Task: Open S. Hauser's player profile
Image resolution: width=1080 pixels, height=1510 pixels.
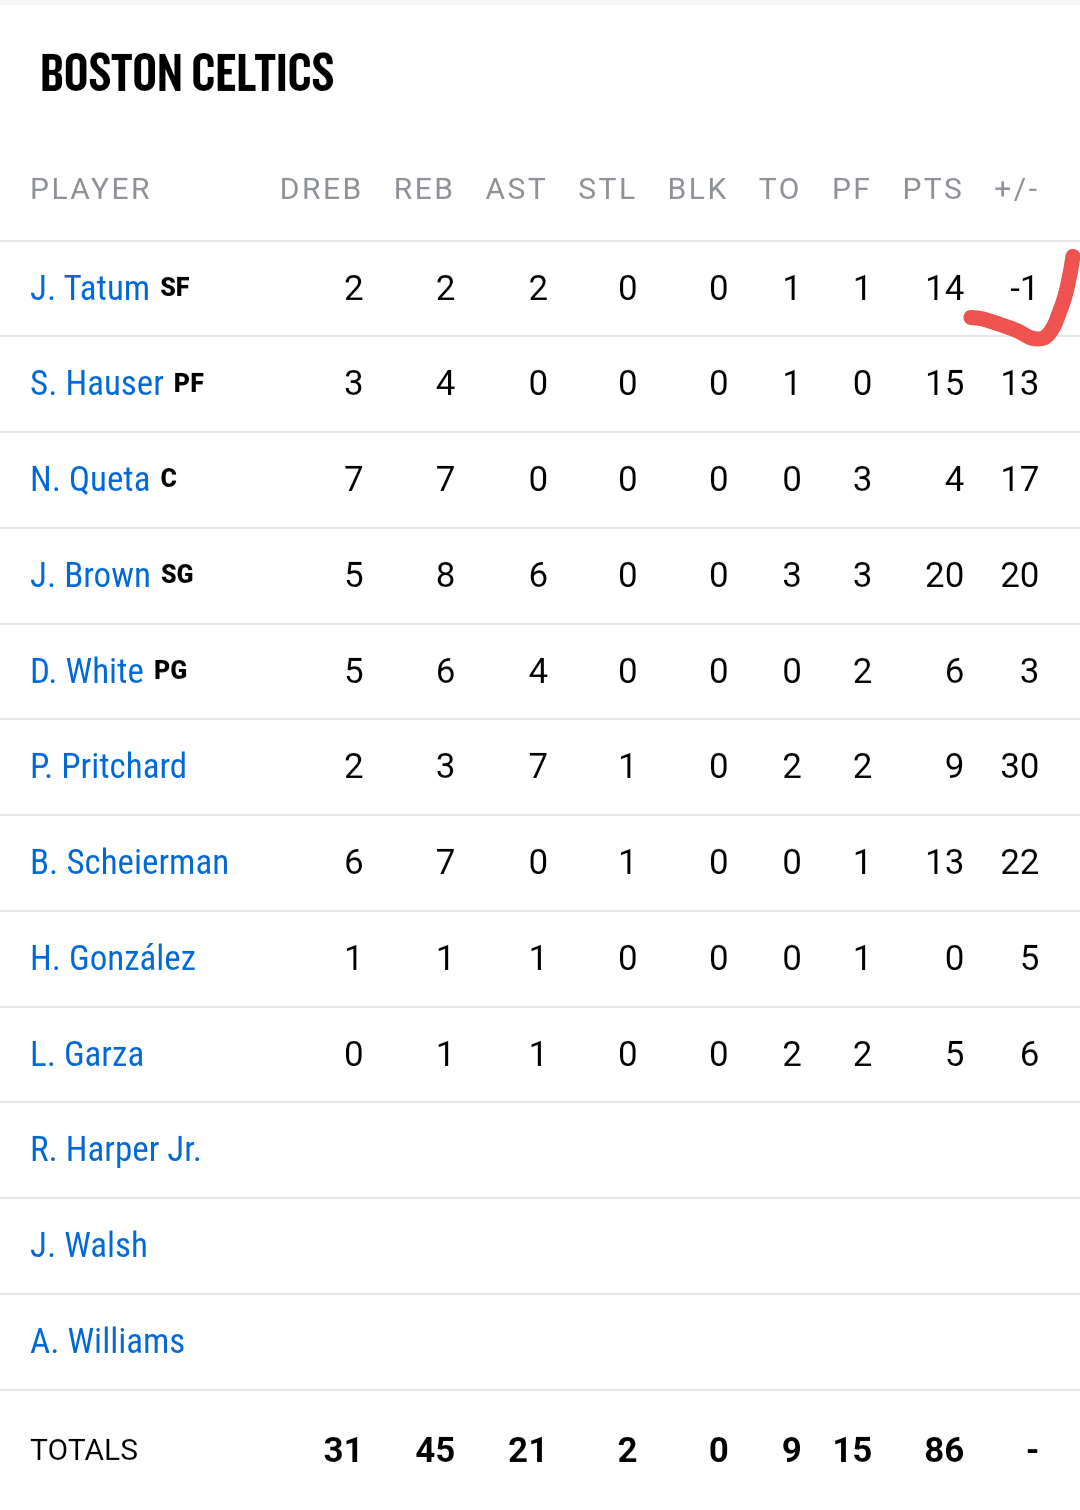Action: [97, 383]
